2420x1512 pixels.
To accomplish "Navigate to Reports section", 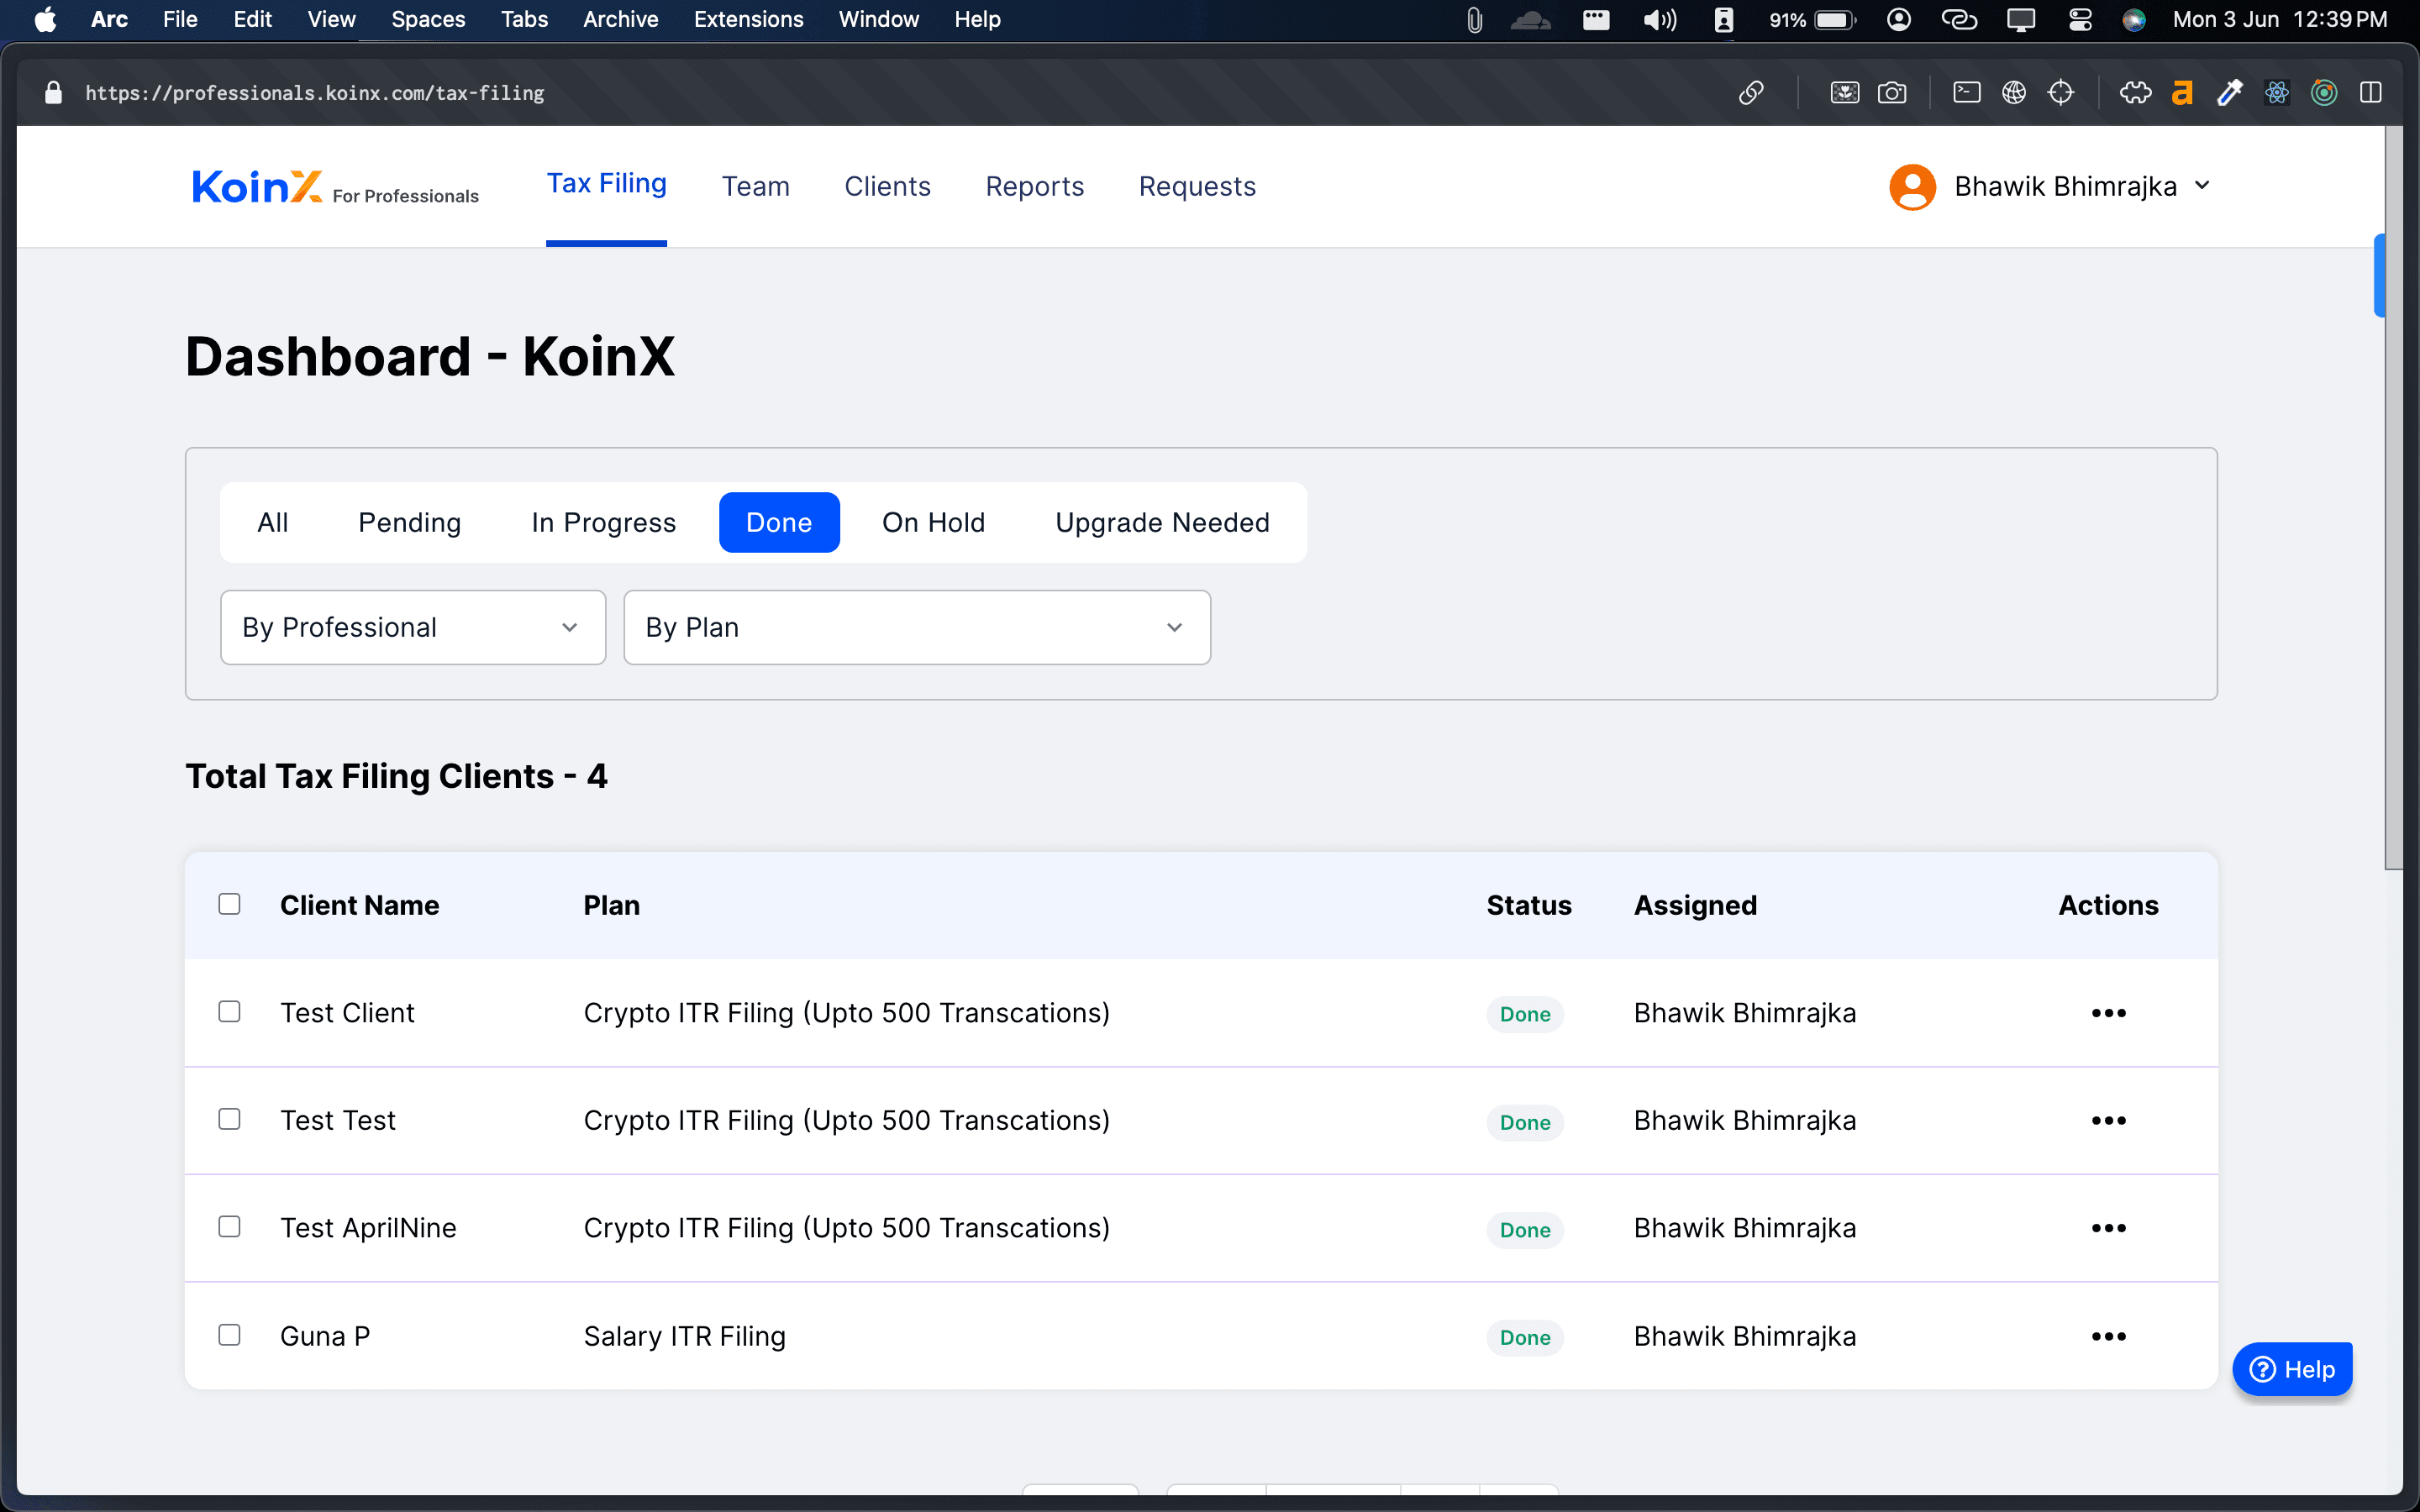I will [1034, 186].
